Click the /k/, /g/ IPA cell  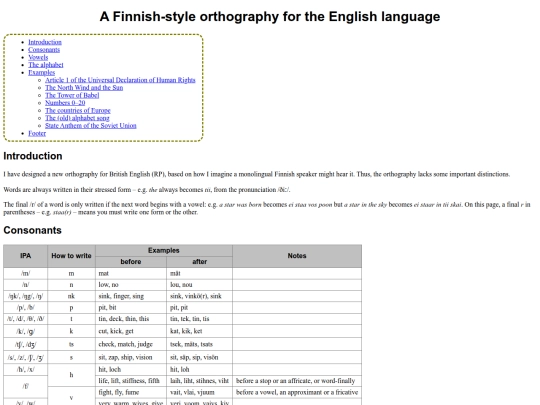point(25,331)
